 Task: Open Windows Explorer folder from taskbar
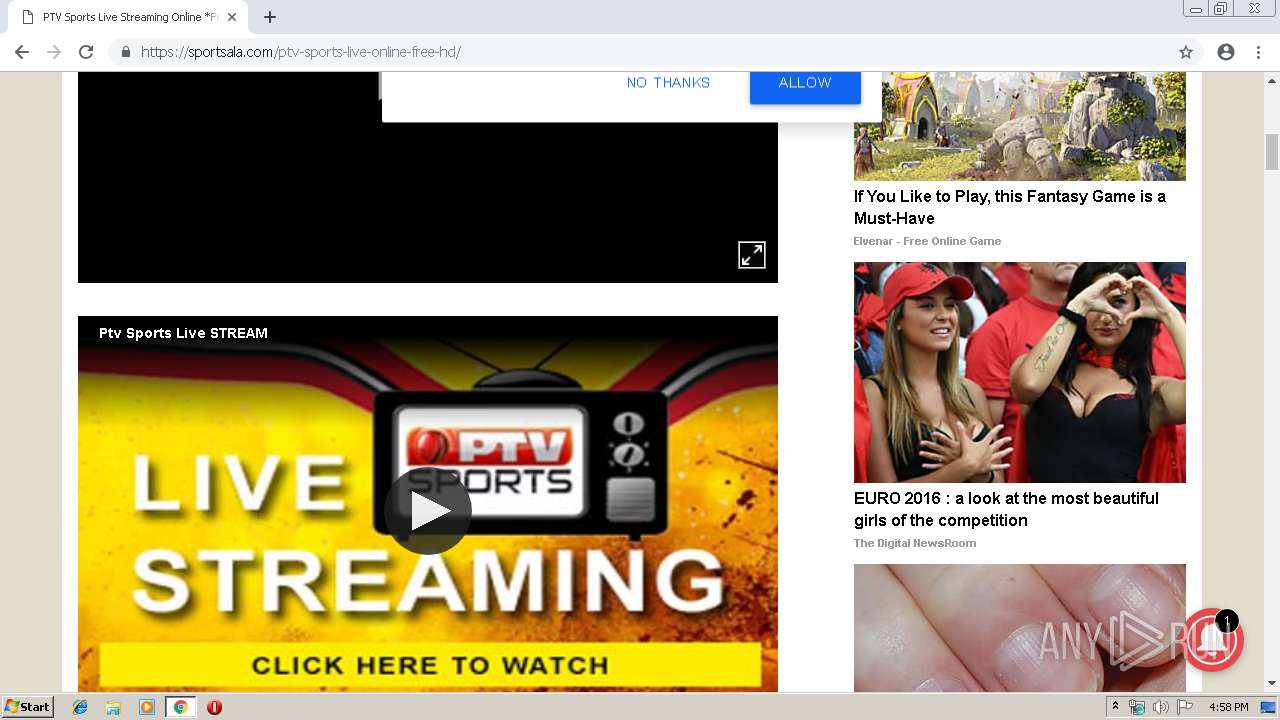[113, 707]
